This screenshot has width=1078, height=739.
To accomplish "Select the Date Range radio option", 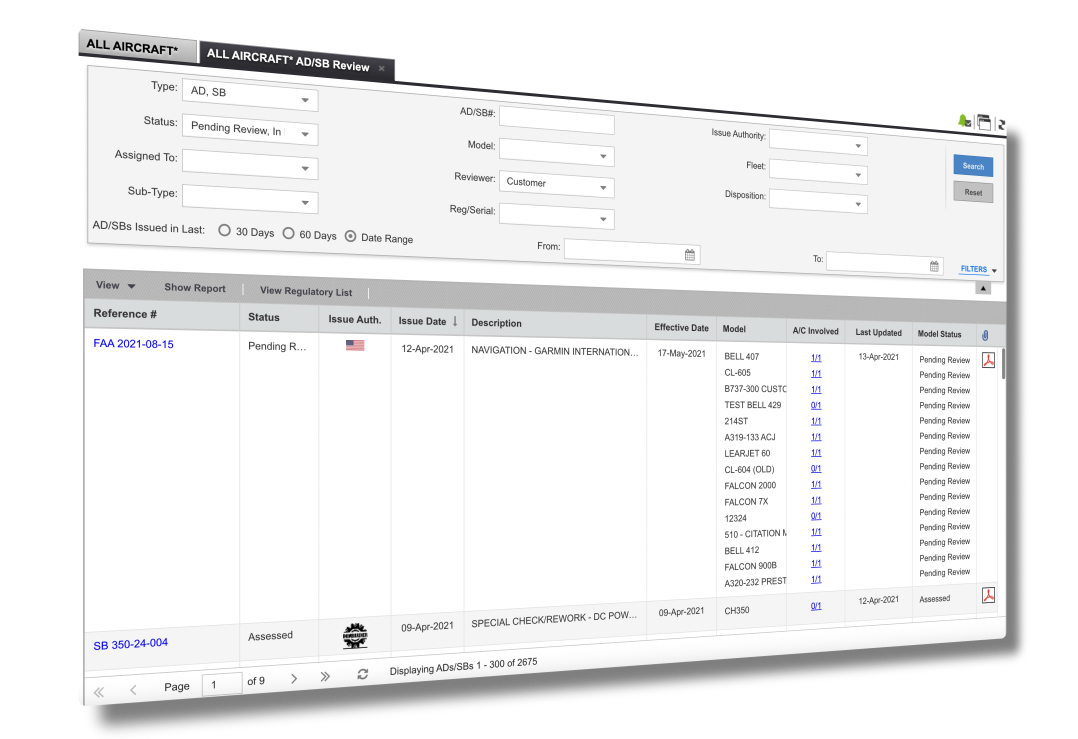I will coord(350,237).
